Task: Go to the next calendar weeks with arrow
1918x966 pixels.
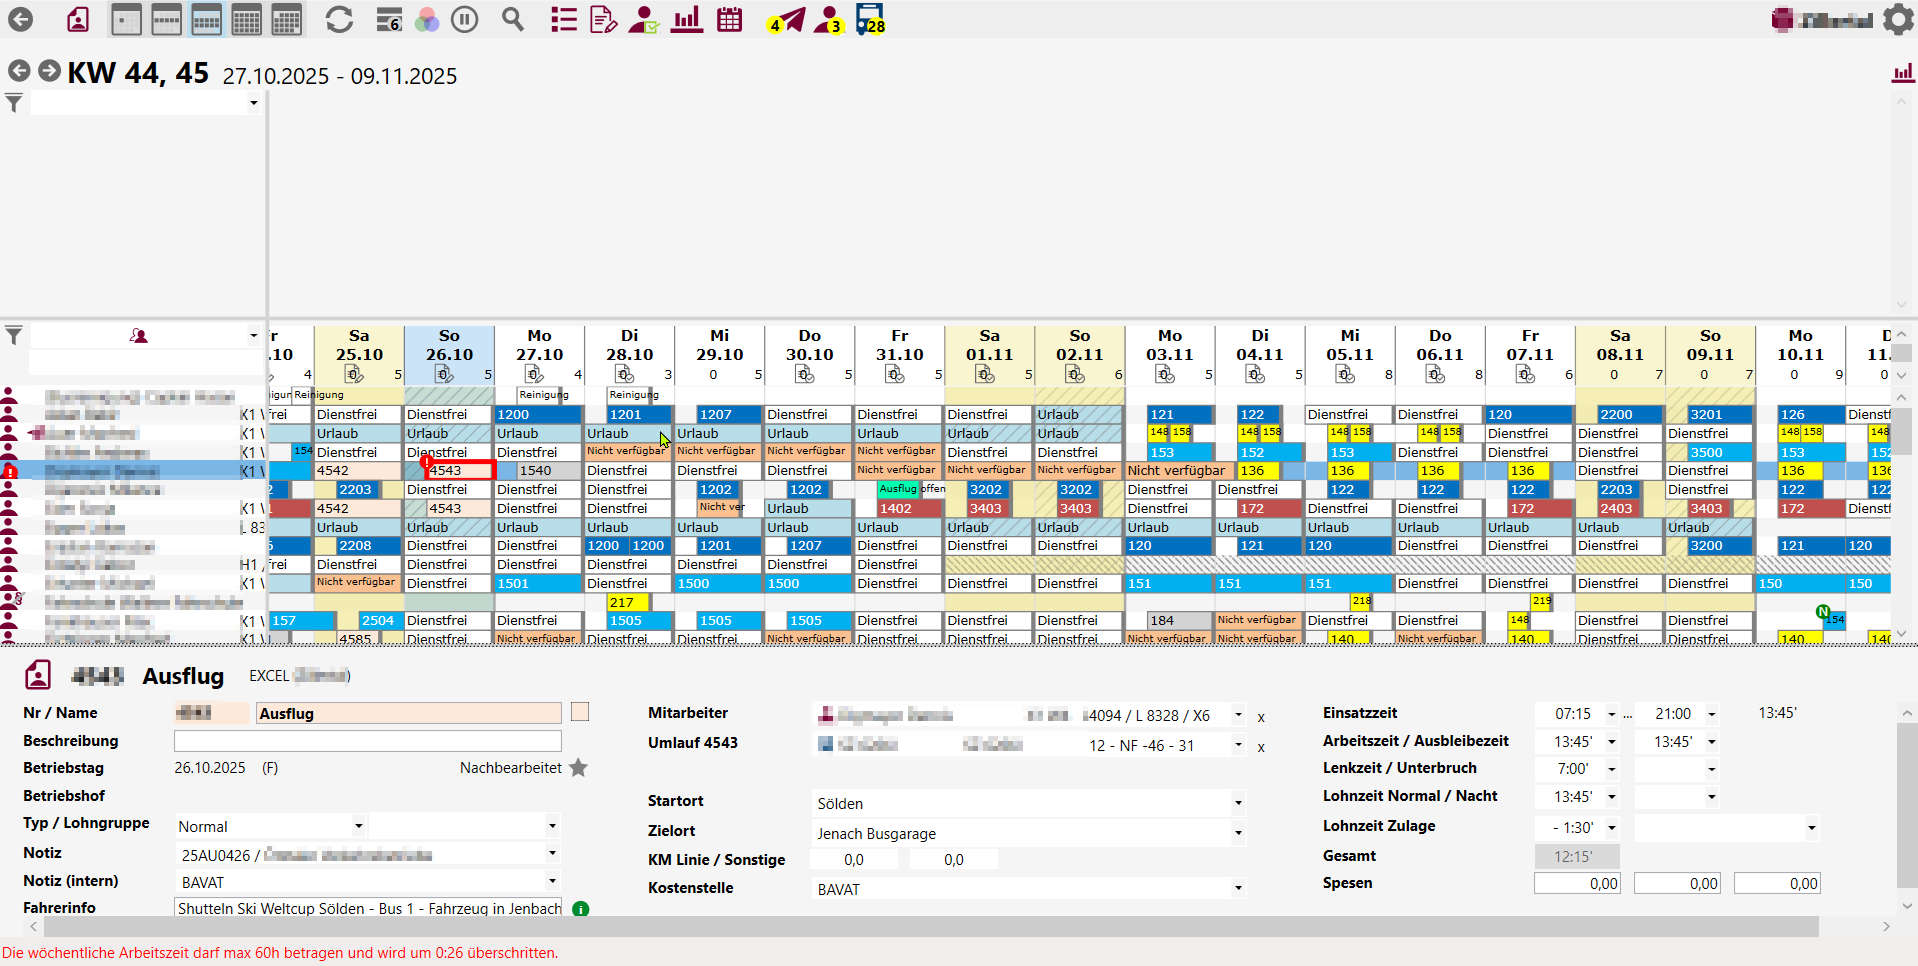Action: (x=49, y=71)
